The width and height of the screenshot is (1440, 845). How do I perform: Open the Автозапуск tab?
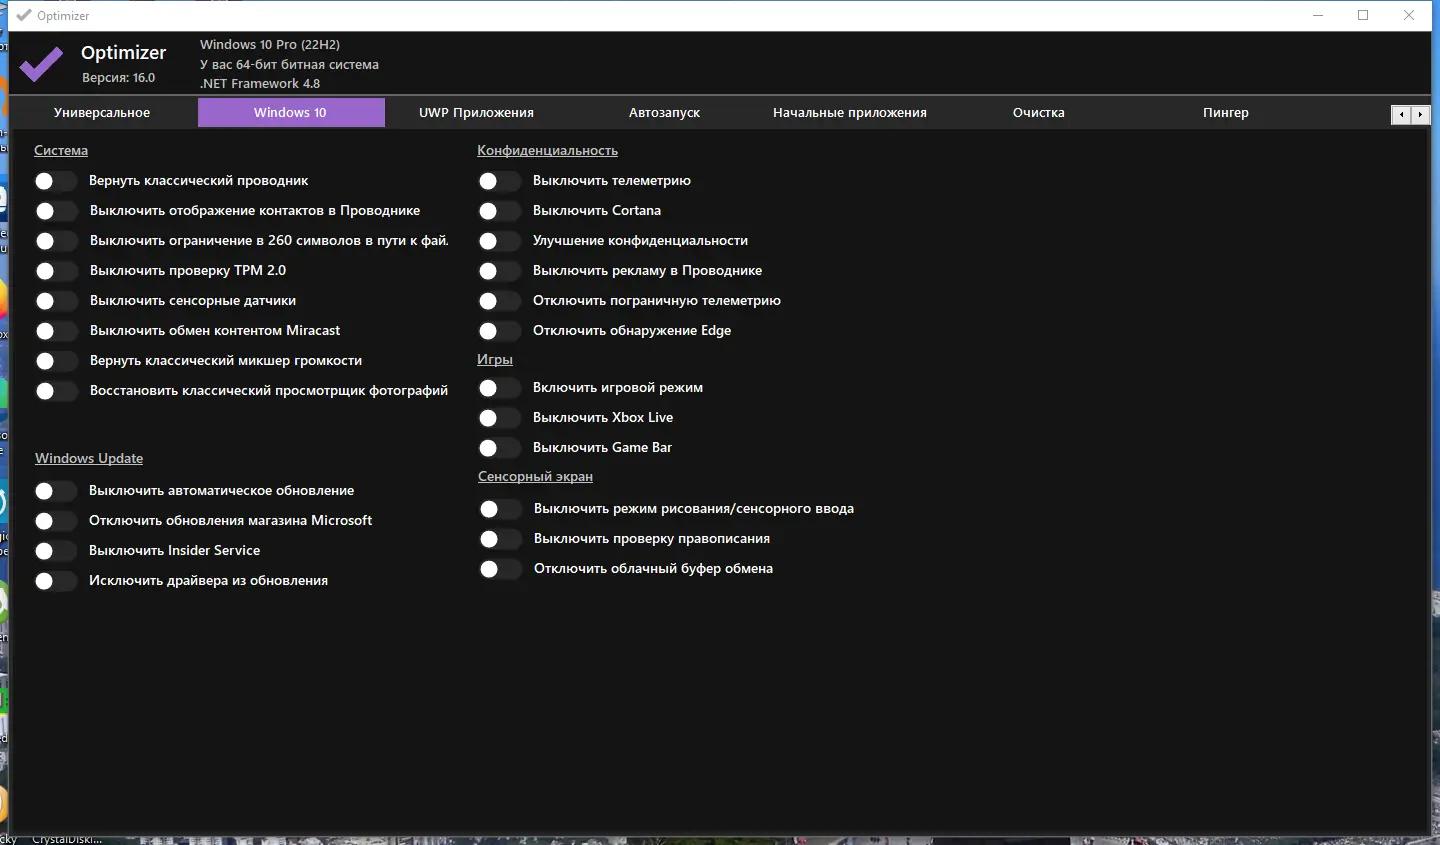[x=664, y=113]
